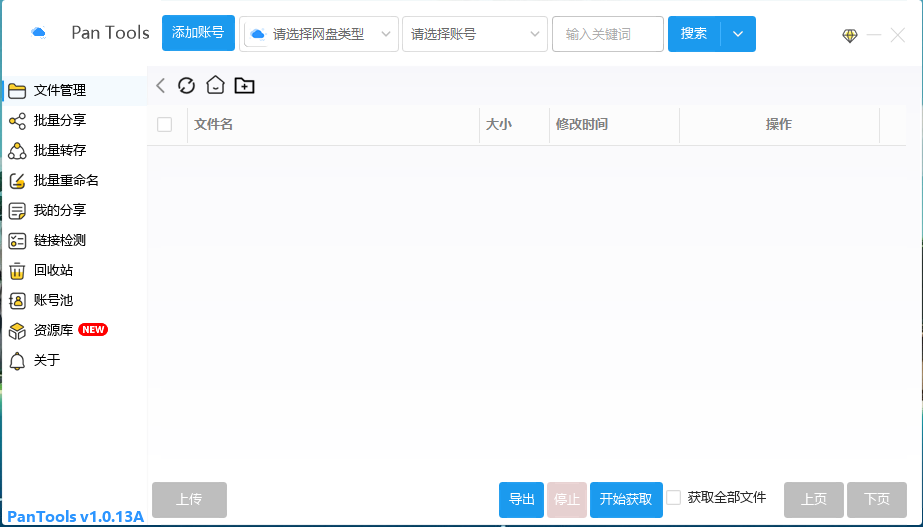Click the 批量转存 transfer icon

click(x=17, y=151)
